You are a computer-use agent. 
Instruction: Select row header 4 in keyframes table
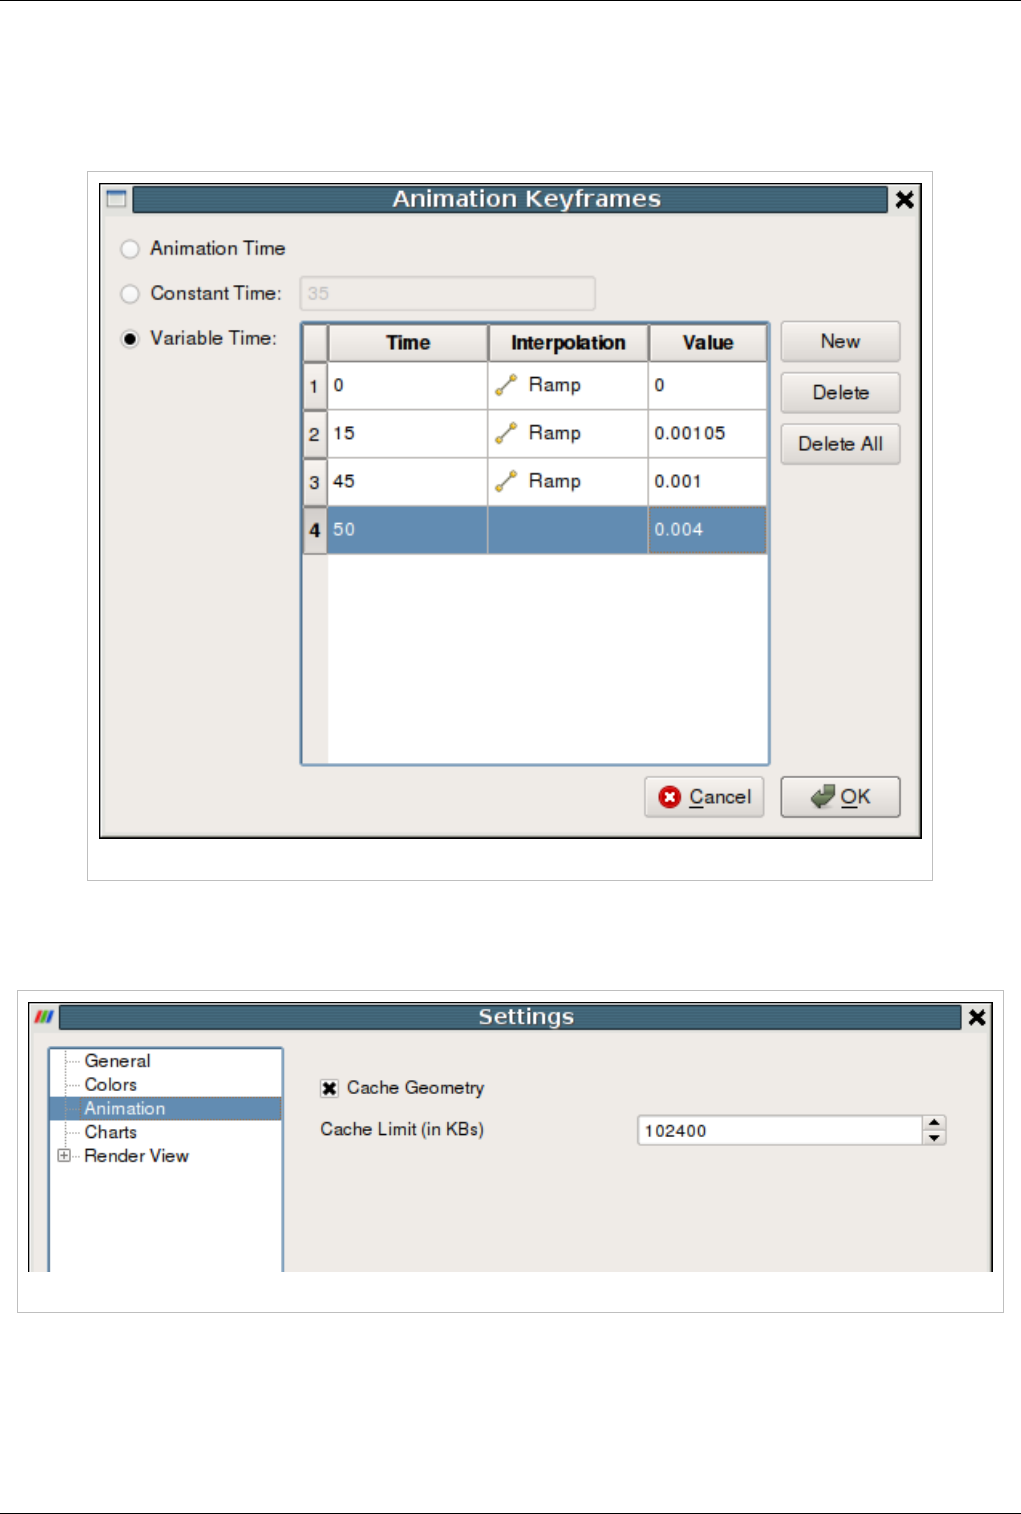click(x=314, y=530)
